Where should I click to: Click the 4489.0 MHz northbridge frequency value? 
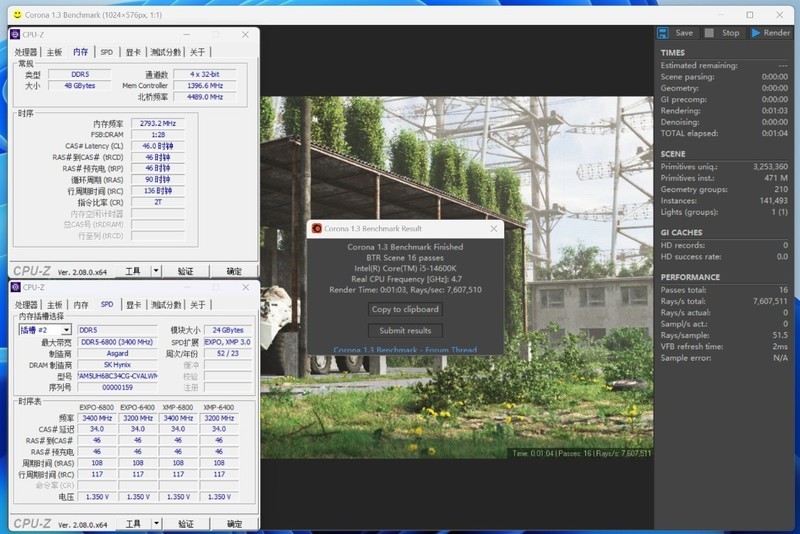click(205, 97)
